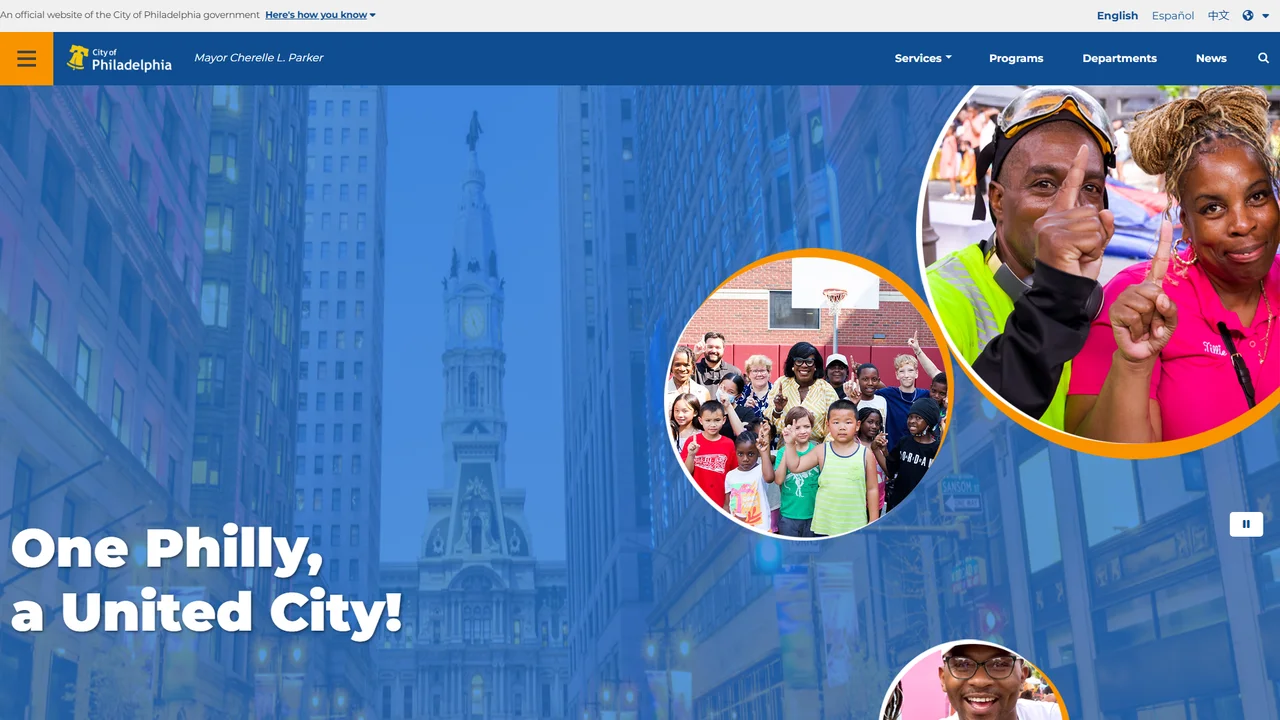Screen dimensions: 1280x720
Task: Open the Departments menu item
Action: point(1119,58)
